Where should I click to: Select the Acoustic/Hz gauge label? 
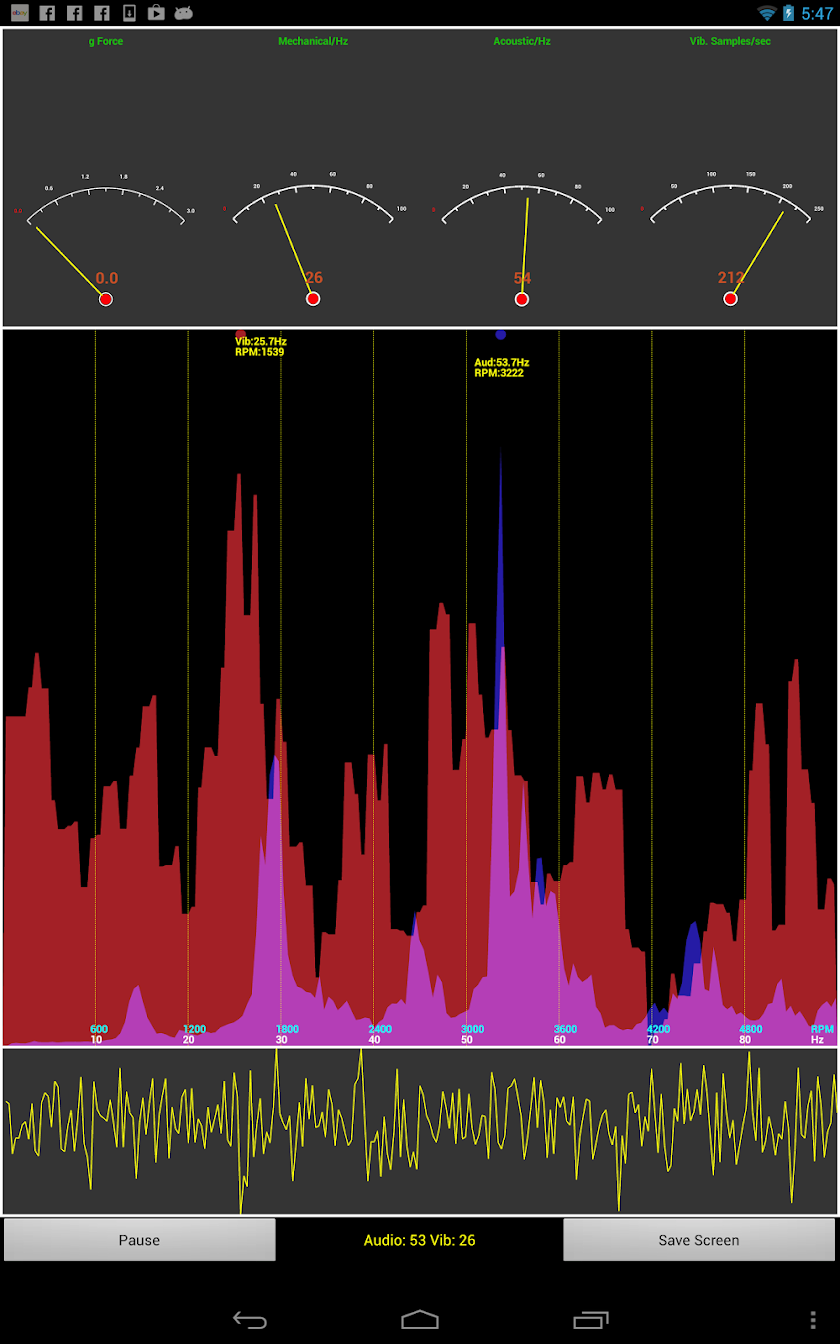click(x=522, y=41)
